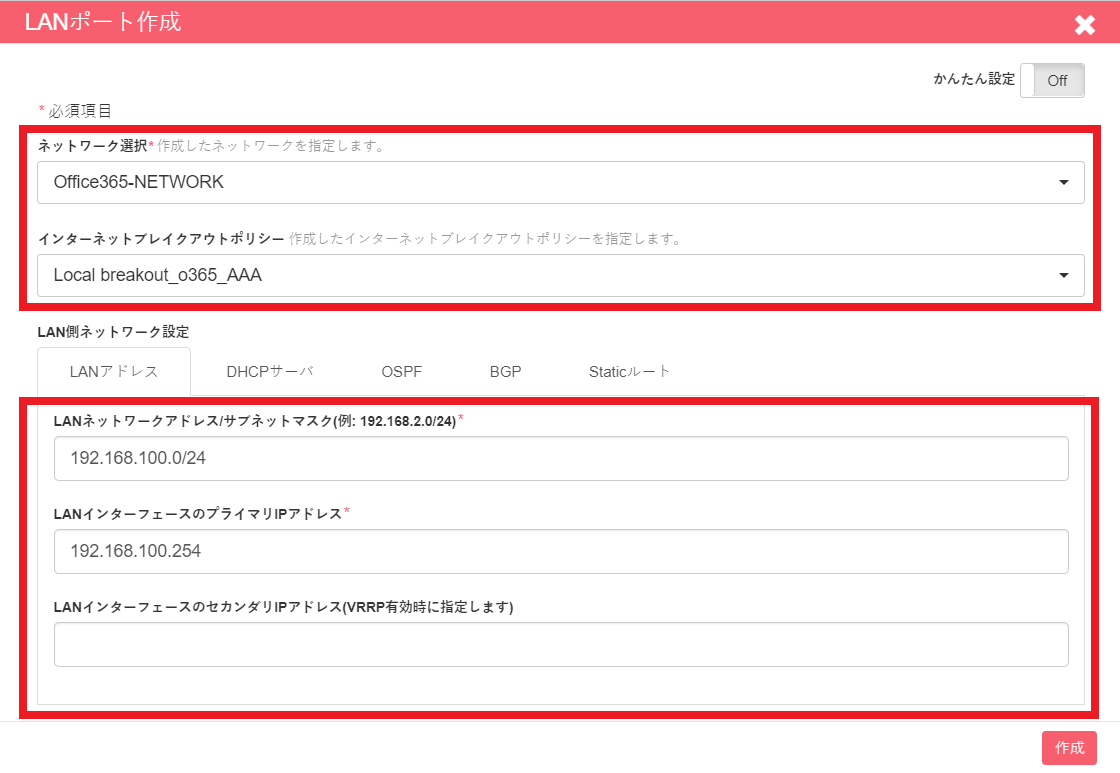View the Staticルート tab
The height and width of the screenshot is (773, 1120).
click(629, 370)
